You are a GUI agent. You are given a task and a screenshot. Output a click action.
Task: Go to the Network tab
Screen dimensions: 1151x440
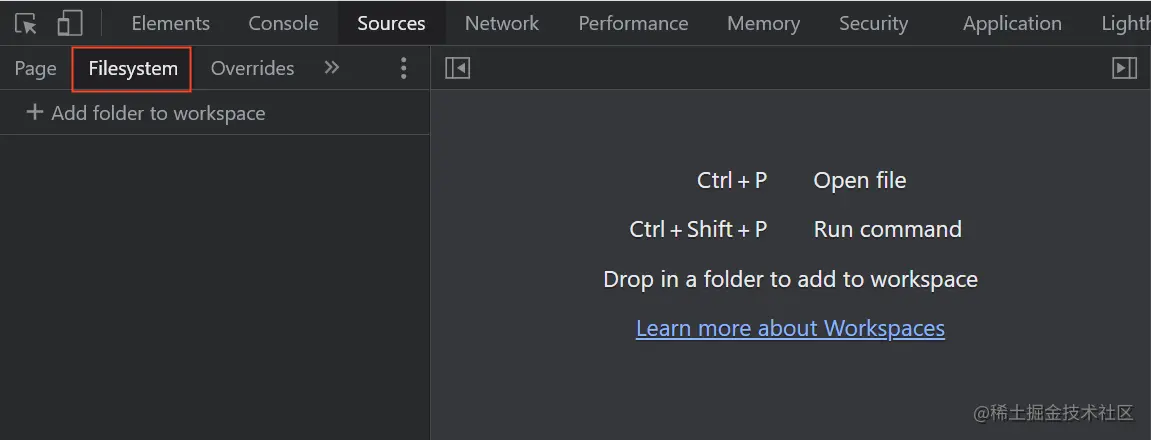[x=502, y=23]
